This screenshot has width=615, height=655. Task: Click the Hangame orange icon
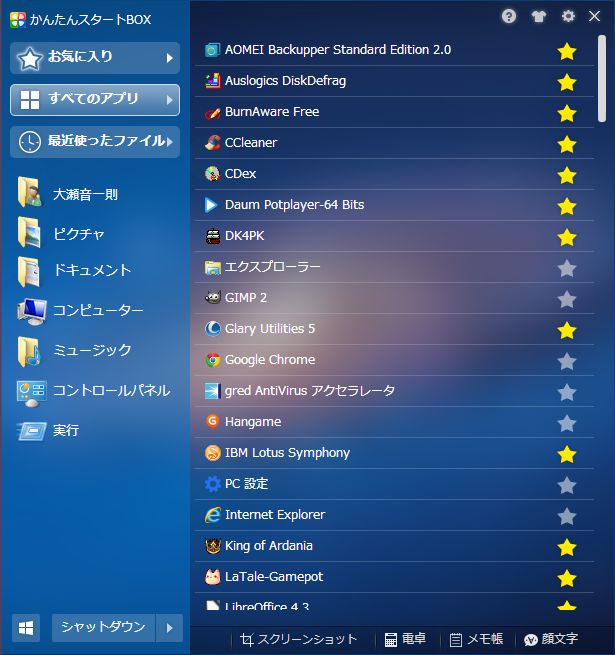(212, 421)
